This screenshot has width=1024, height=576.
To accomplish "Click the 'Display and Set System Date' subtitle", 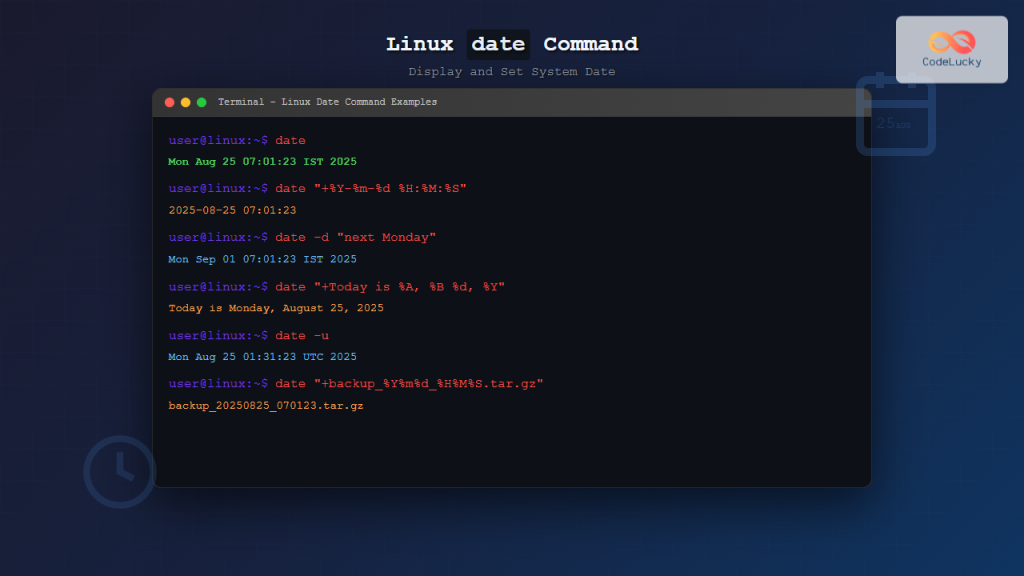I will (512, 71).
